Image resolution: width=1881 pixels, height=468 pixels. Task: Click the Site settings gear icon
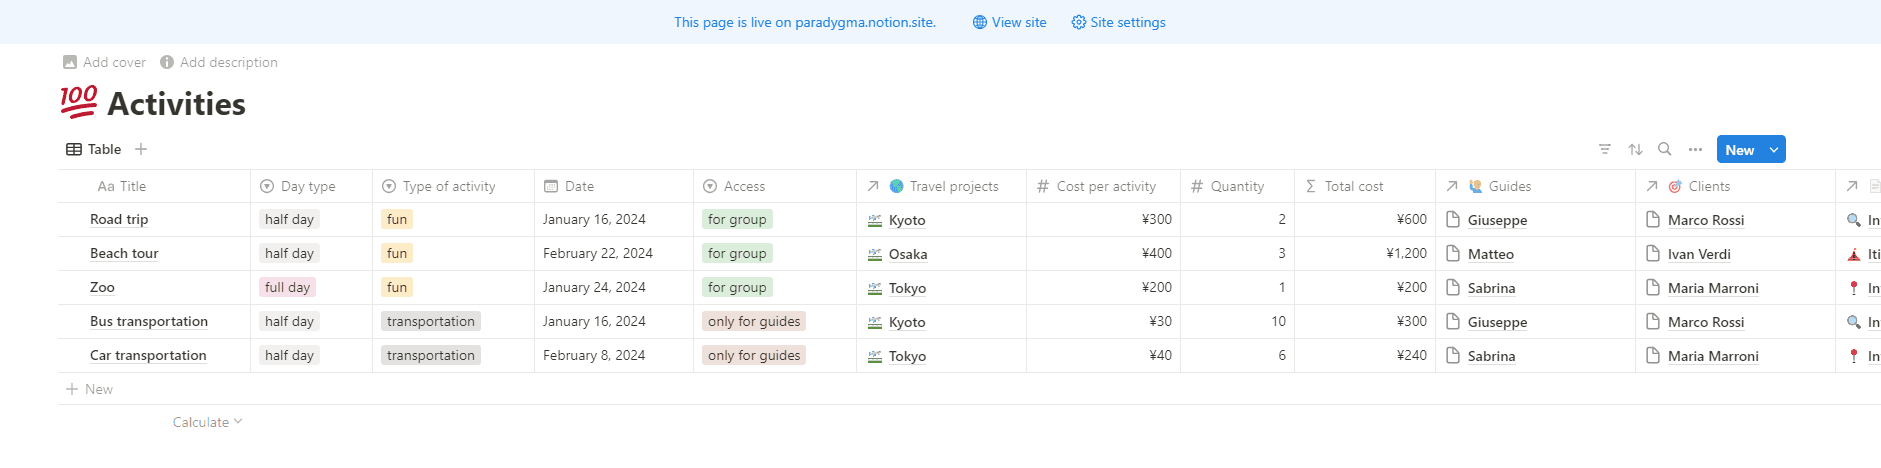[x=1079, y=22]
